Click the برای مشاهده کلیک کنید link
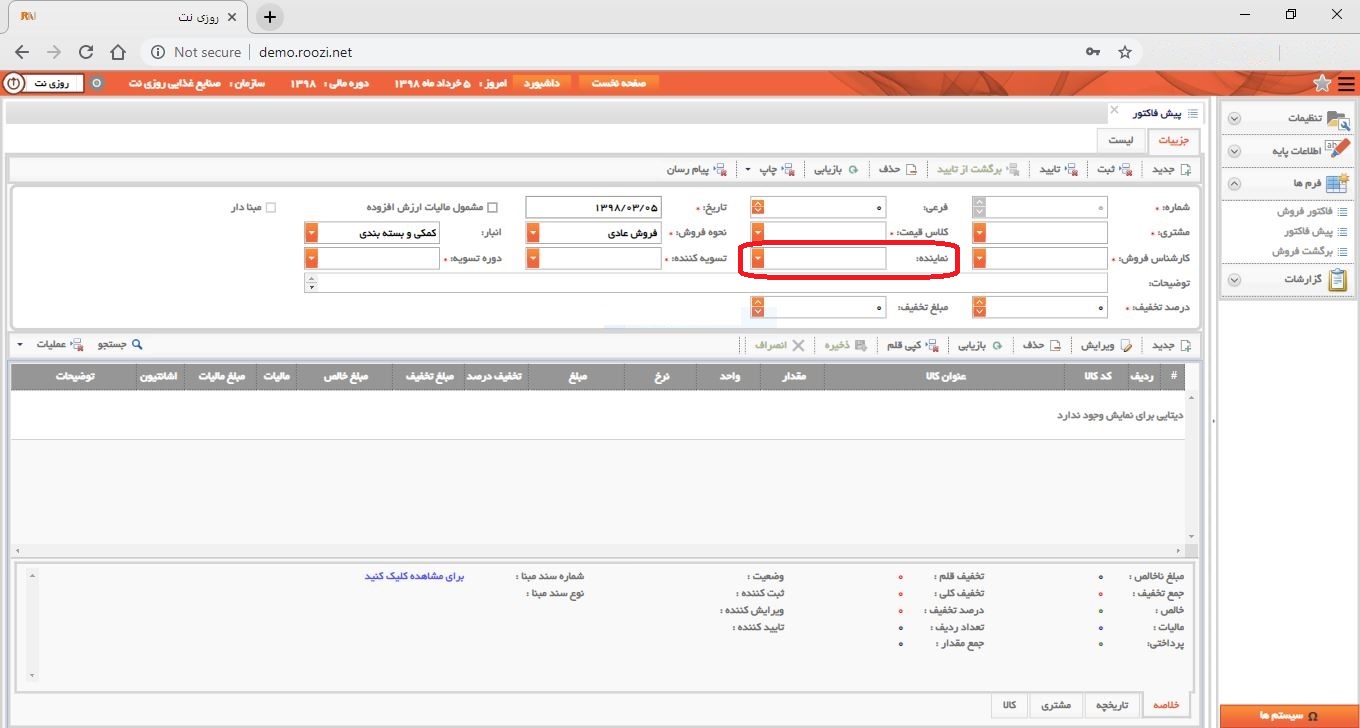The image size is (1360, 728). point(415,577)
